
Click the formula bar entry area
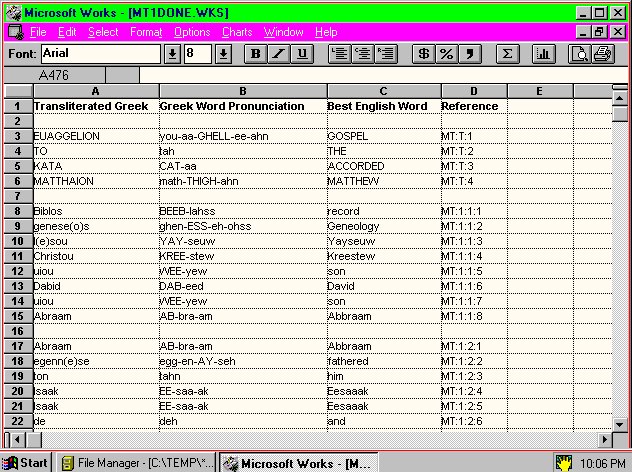point(383,75)
